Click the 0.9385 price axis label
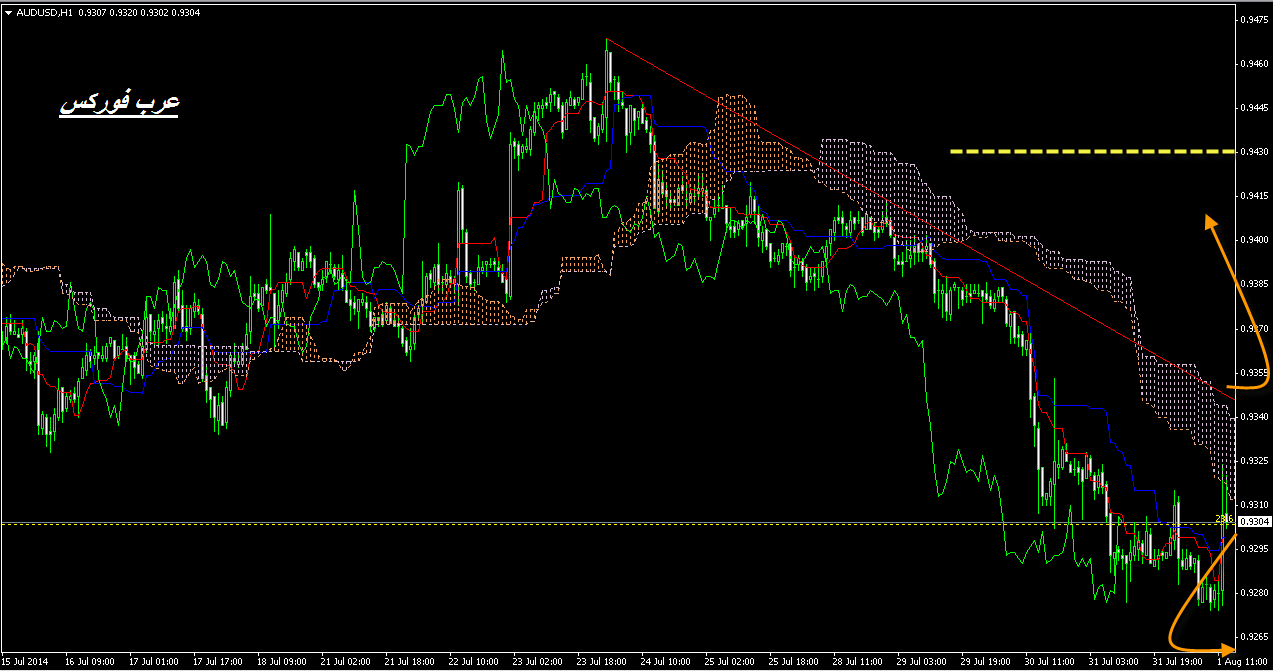The image size is (1273, 671). click(1255, 284)
